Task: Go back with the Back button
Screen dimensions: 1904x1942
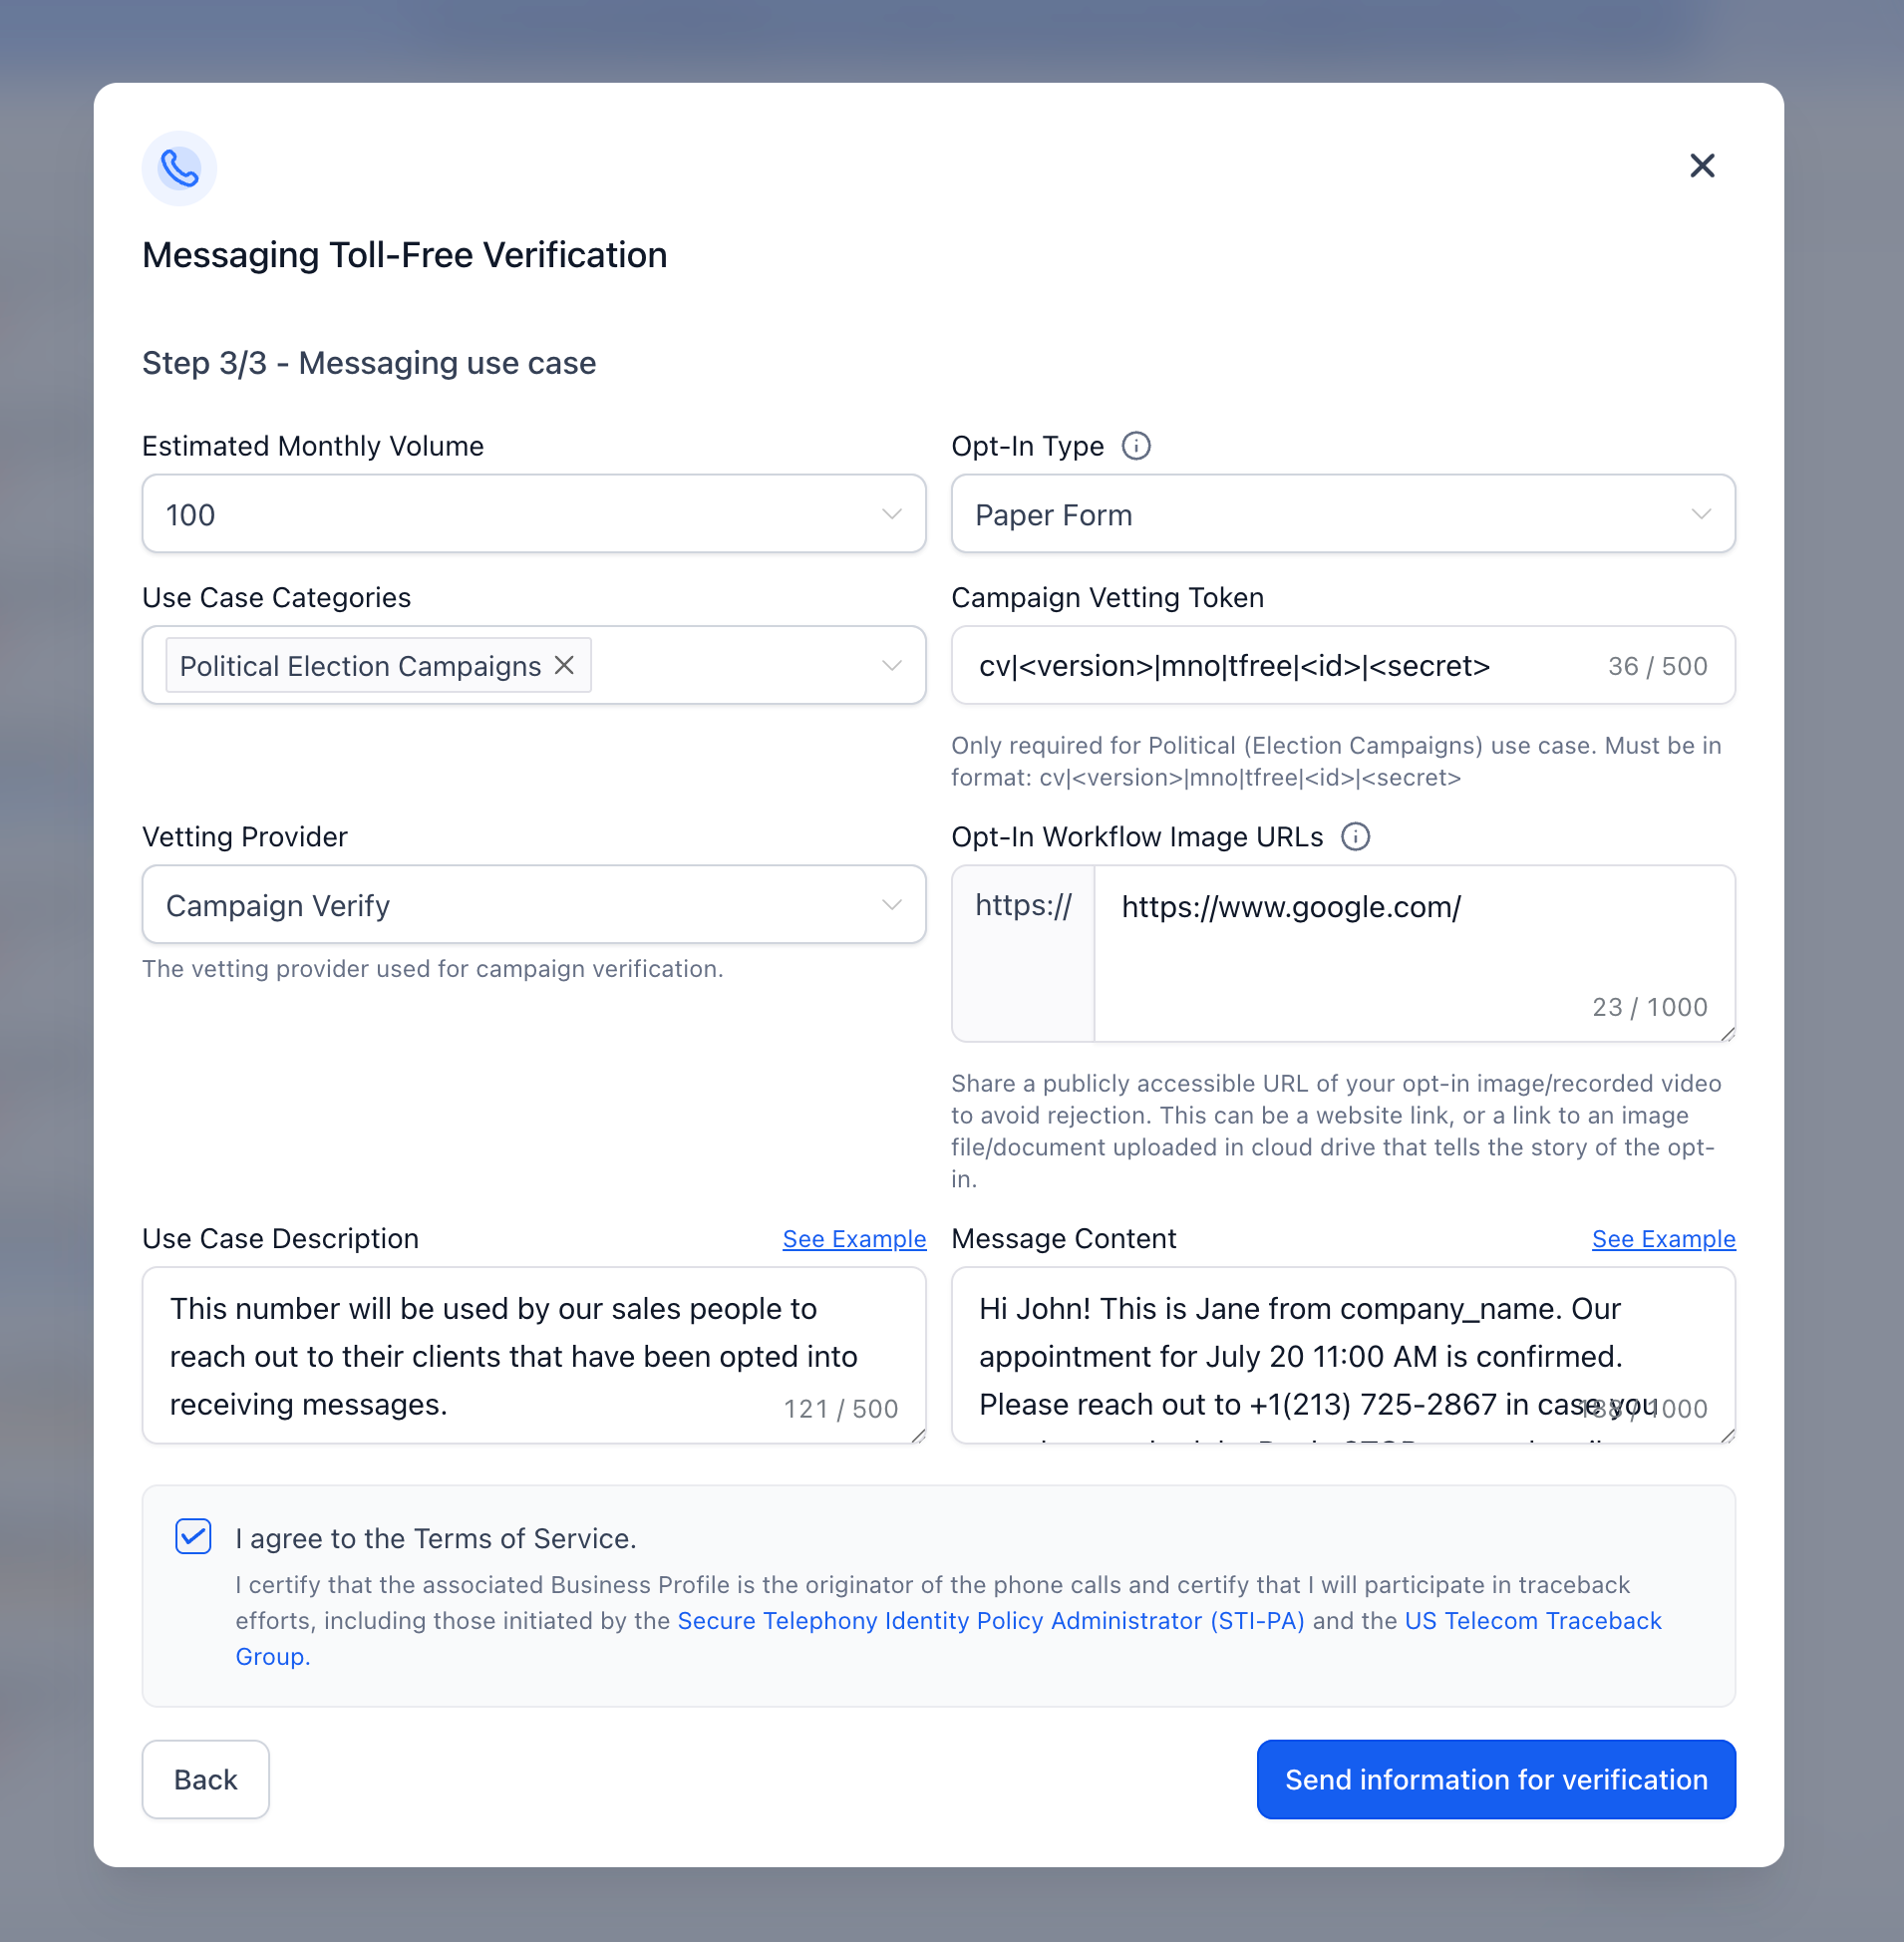Action: click(x=205, y=1780)
